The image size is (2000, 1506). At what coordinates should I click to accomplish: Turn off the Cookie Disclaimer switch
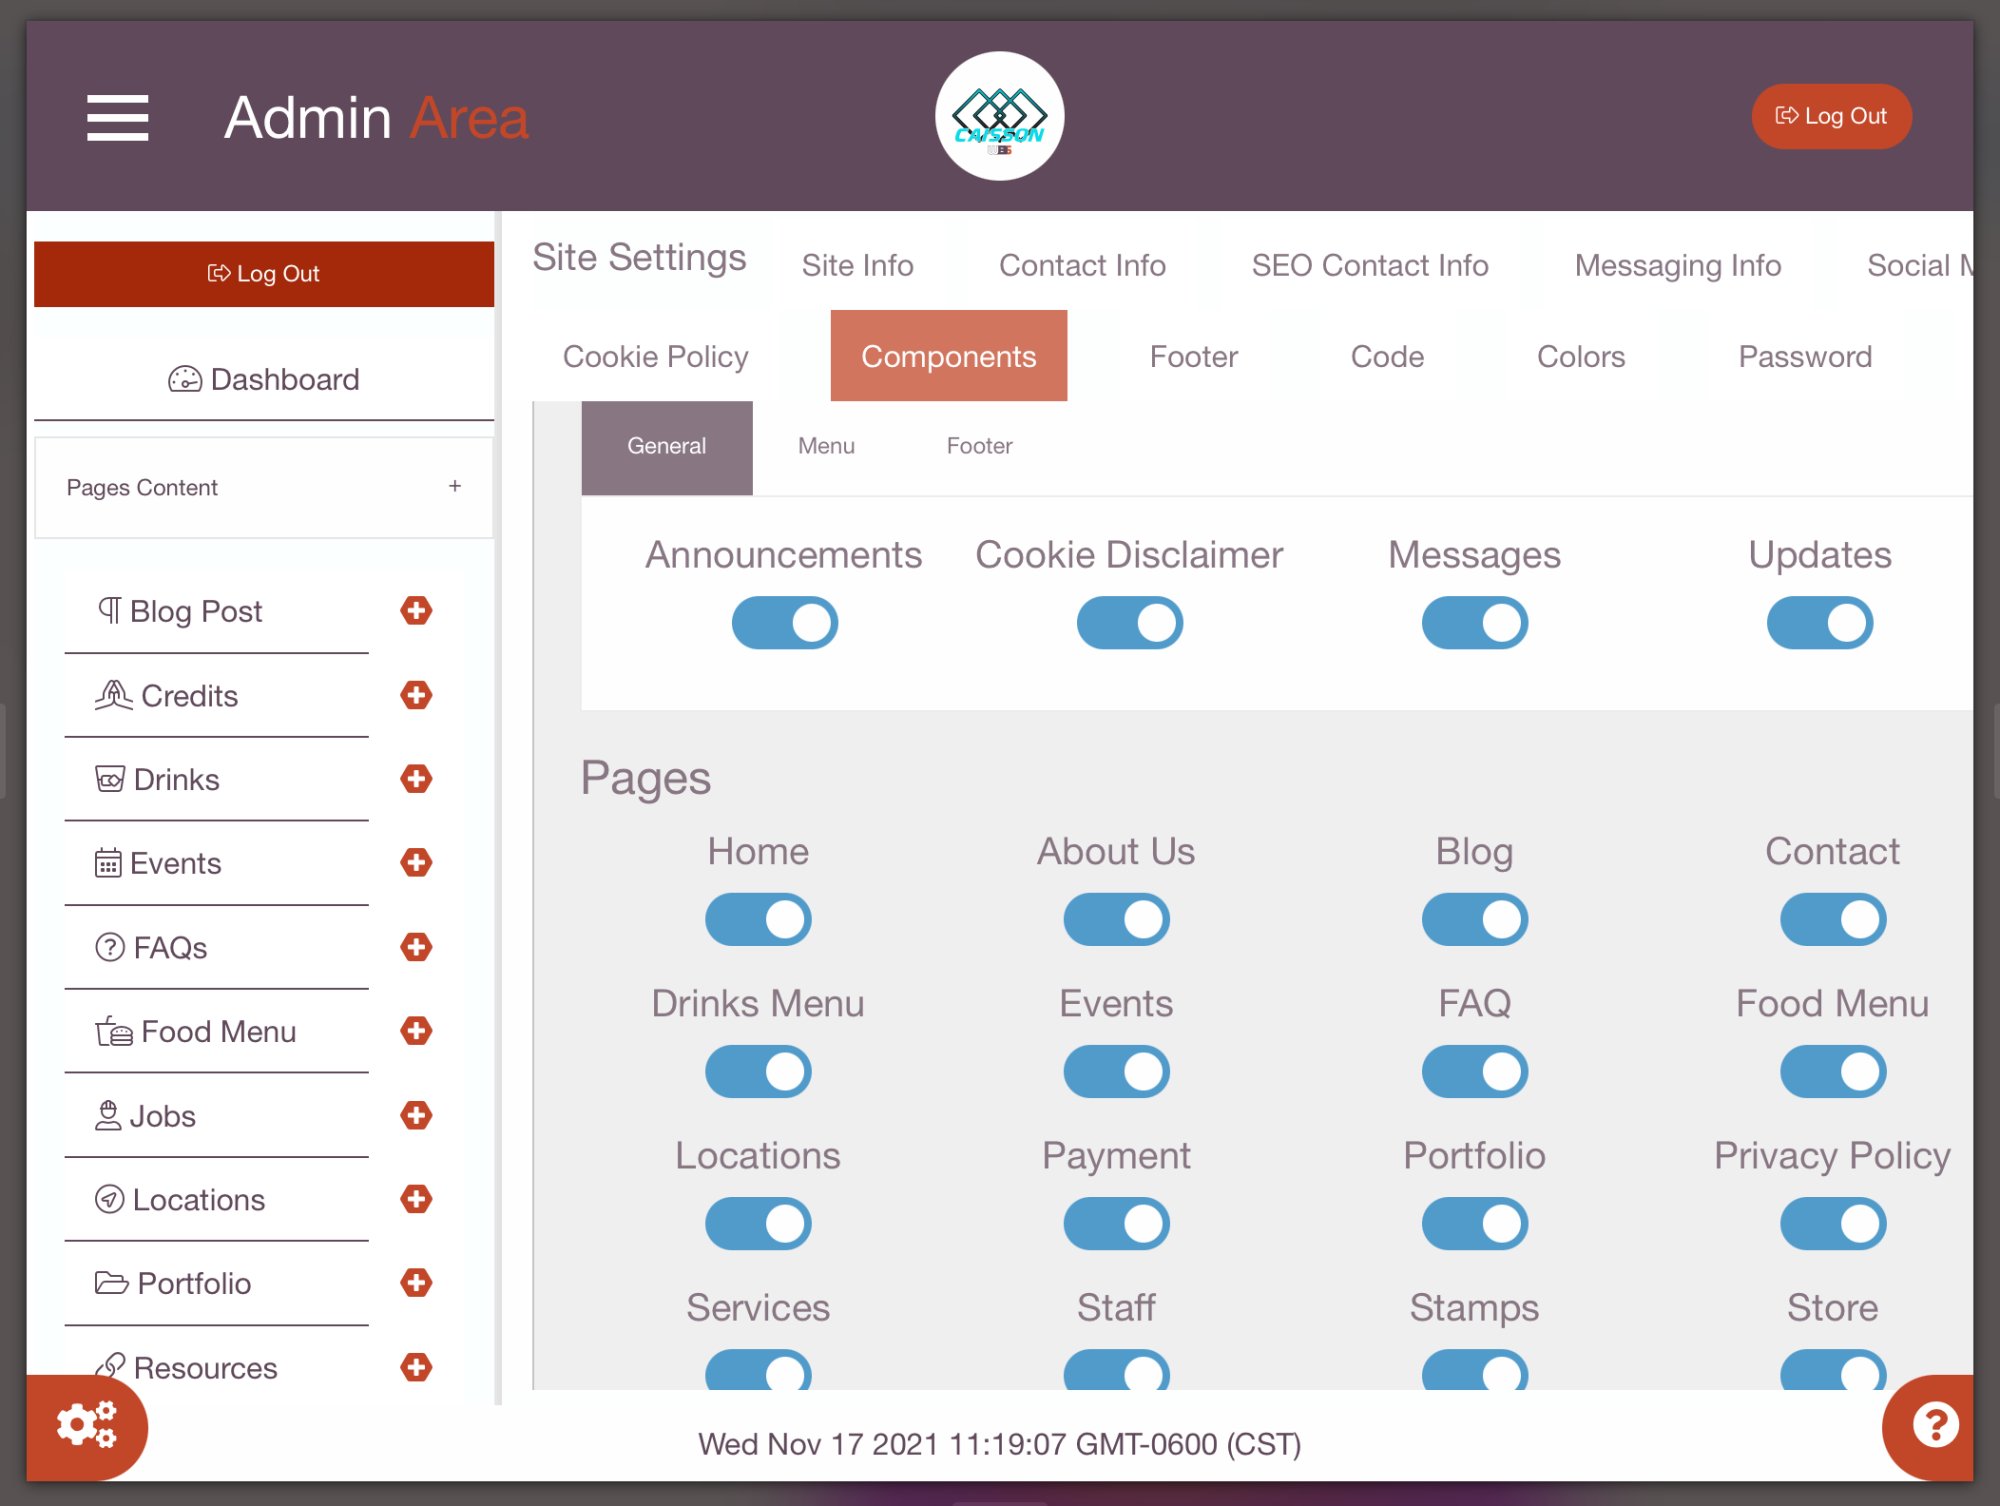coord(1129,623)
